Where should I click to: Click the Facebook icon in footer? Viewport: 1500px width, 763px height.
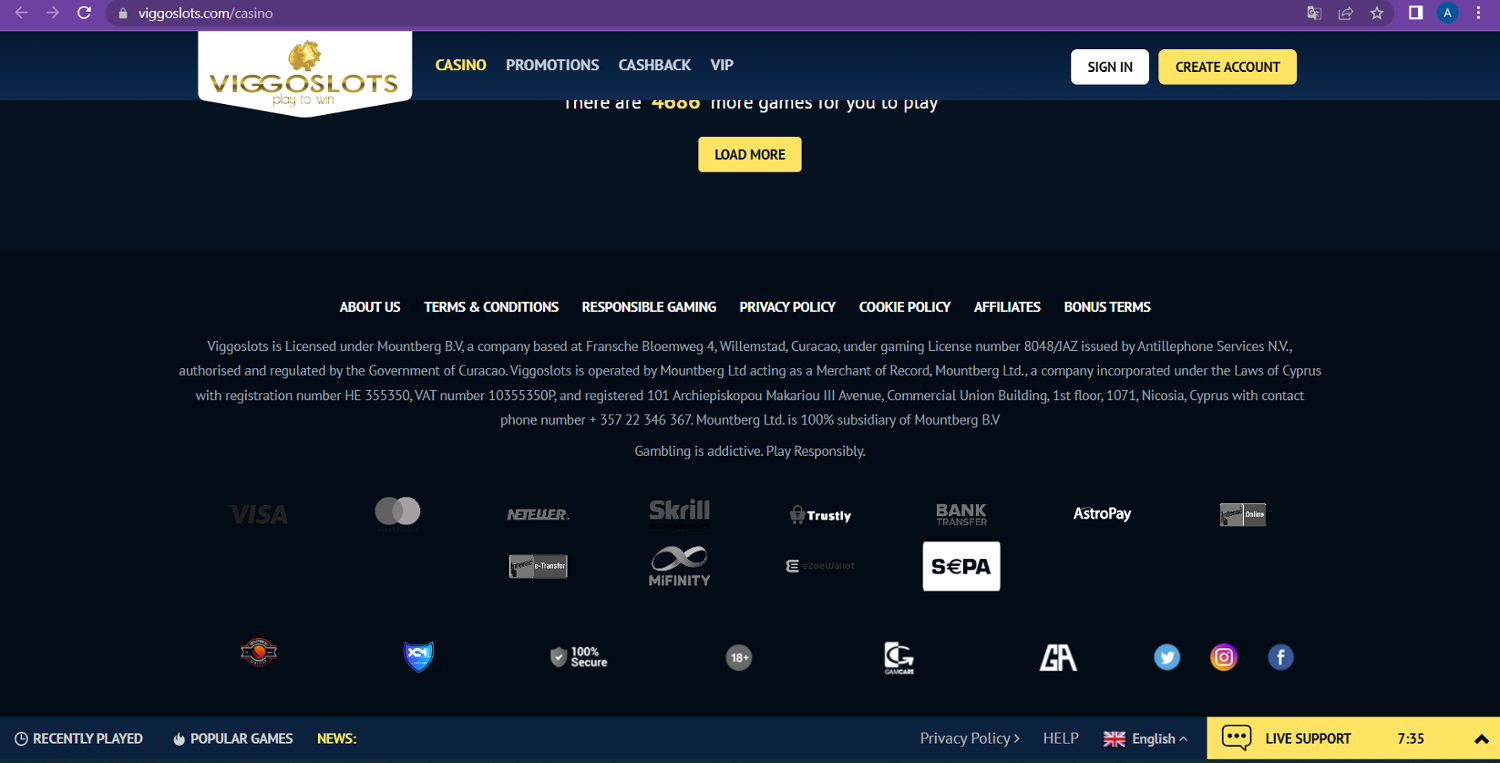pos(1280,657)
